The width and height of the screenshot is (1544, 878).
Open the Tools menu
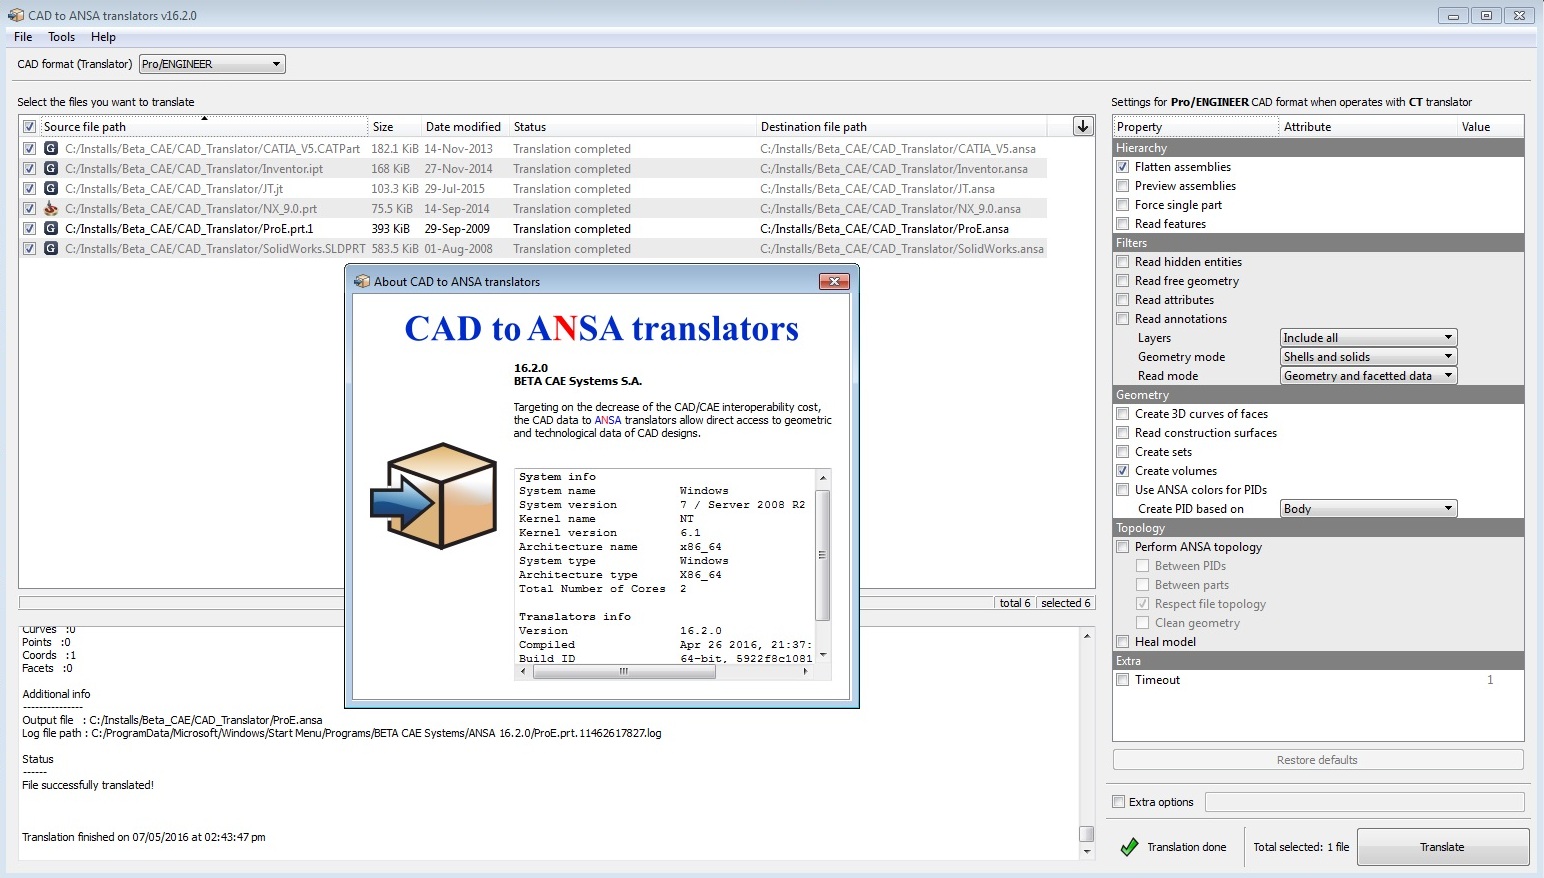(61, 37)
